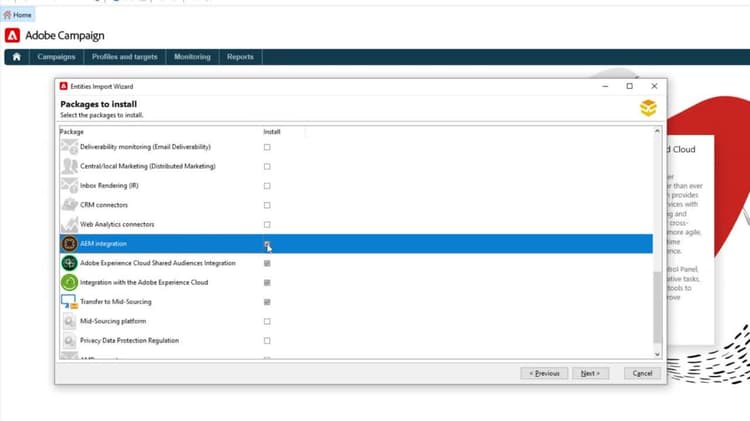Click the package list scroll down arrow

657,355
